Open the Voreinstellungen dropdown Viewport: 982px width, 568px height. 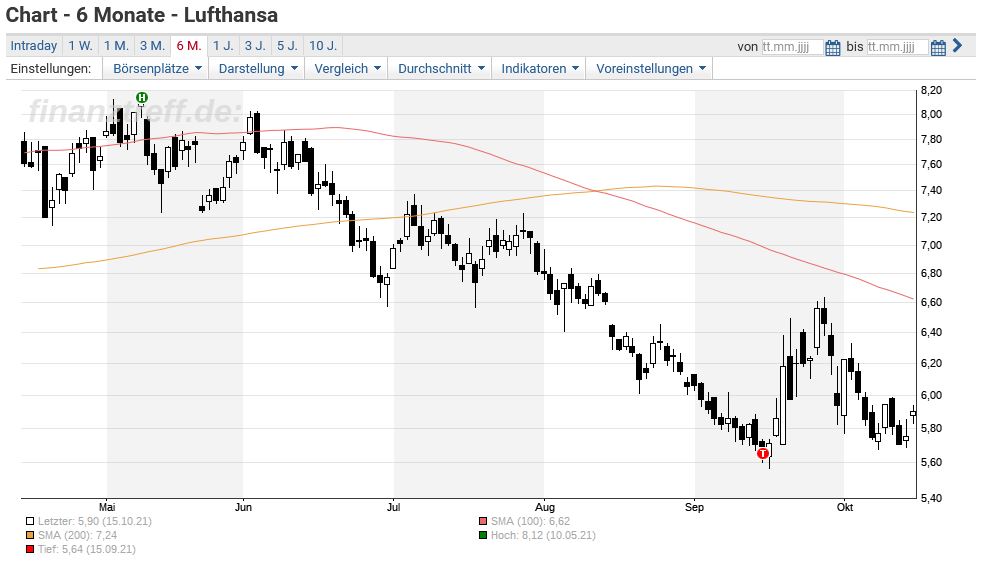650,69
